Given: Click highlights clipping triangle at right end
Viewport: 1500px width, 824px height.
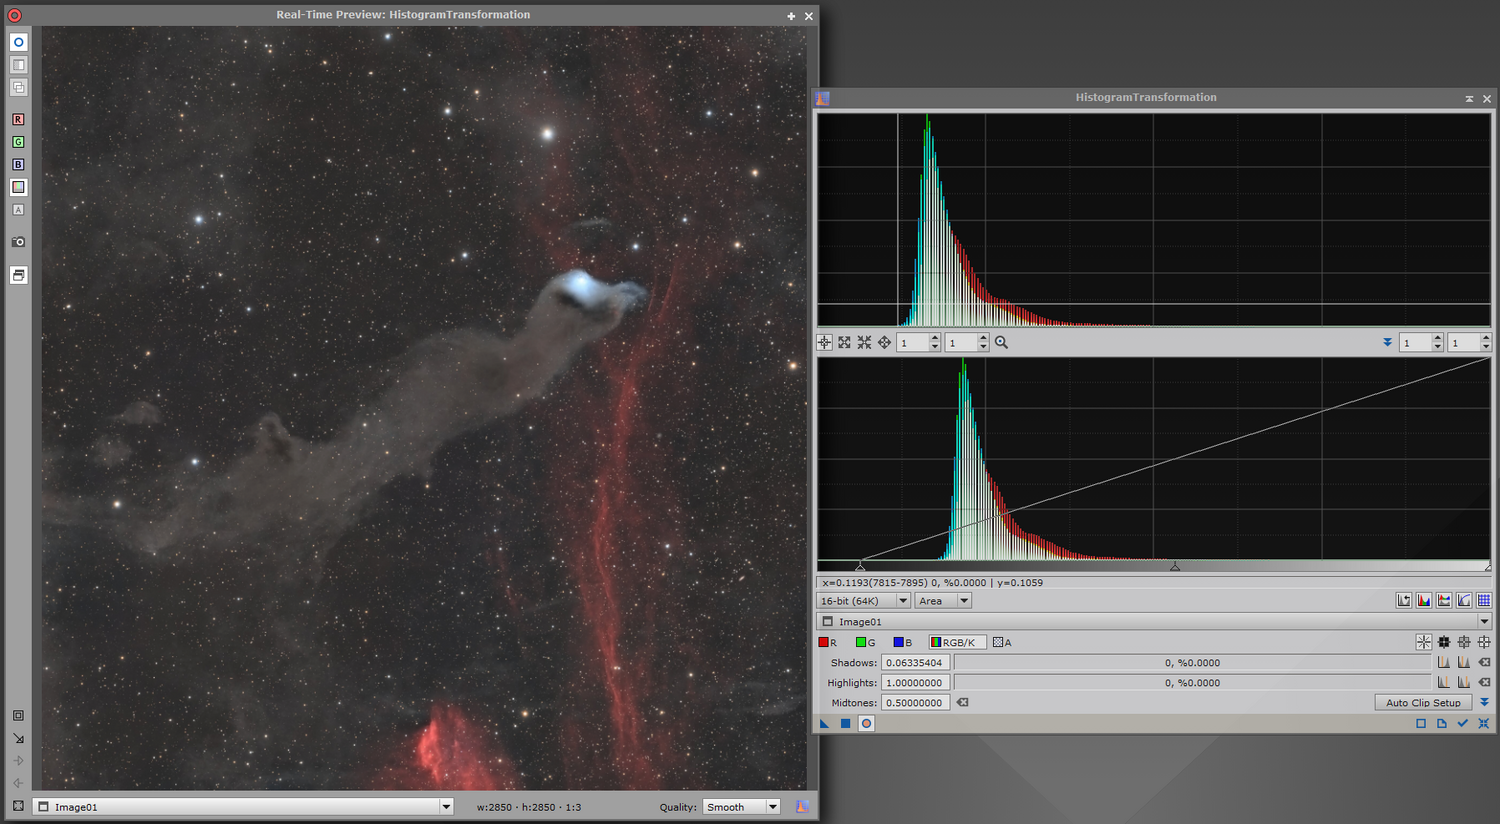Looking at the screenshot, I should pyautogui.click(x=1487, y=567).
